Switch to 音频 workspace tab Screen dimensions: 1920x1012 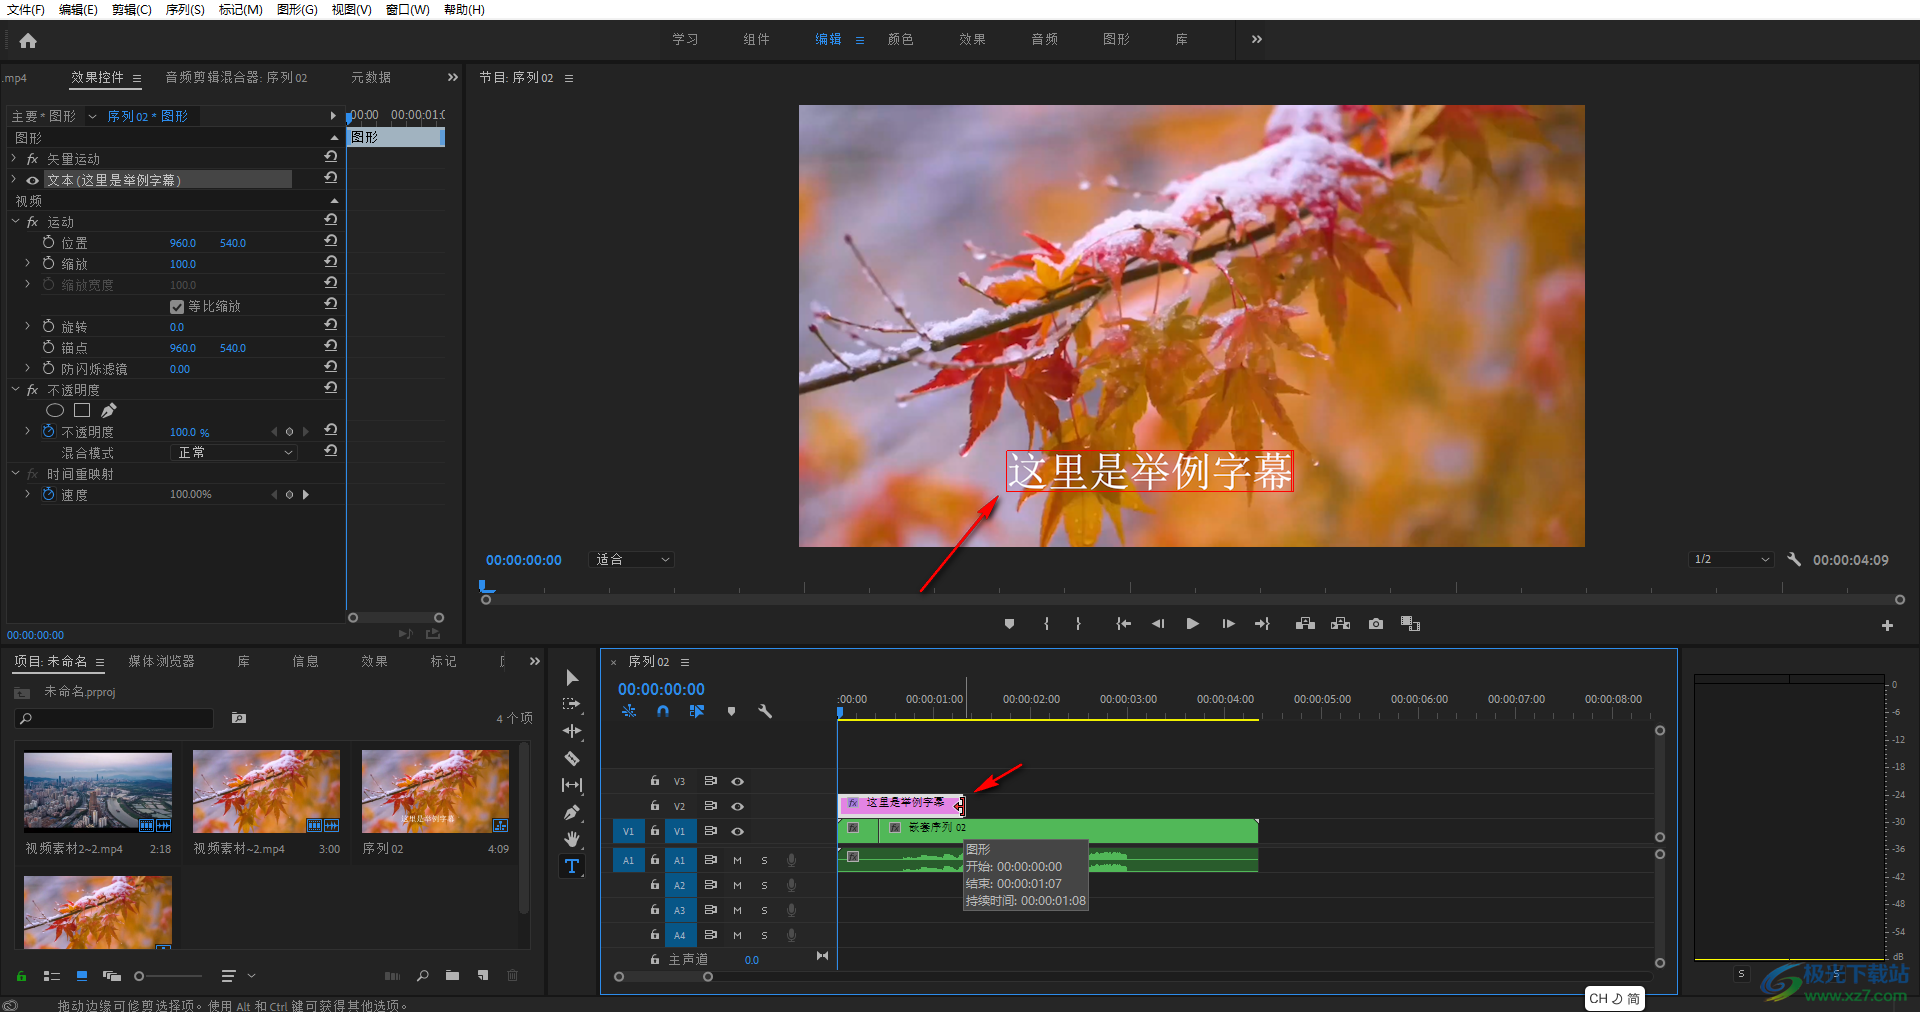[1044, 40]
